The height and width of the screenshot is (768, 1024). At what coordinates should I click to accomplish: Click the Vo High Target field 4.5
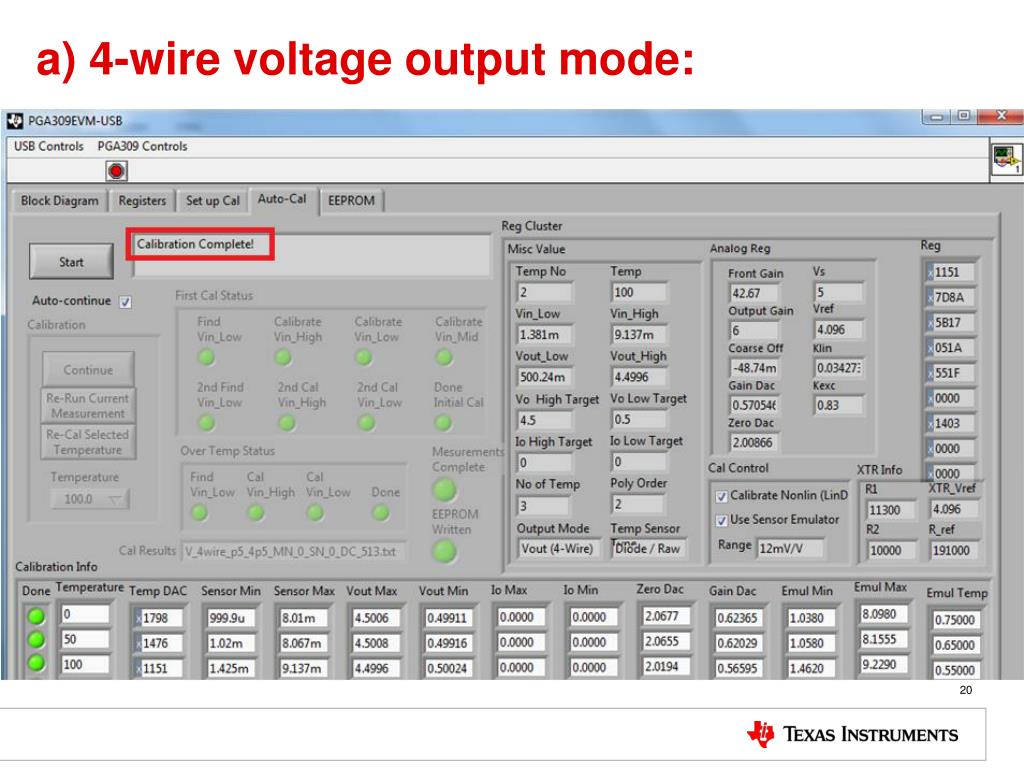tap(544, 420)
